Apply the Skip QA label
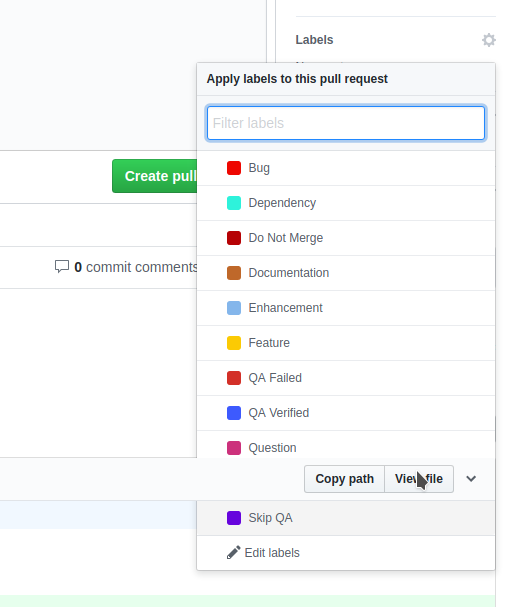The height and width of the screenshot is (607, 520). (x=346, y=518)
